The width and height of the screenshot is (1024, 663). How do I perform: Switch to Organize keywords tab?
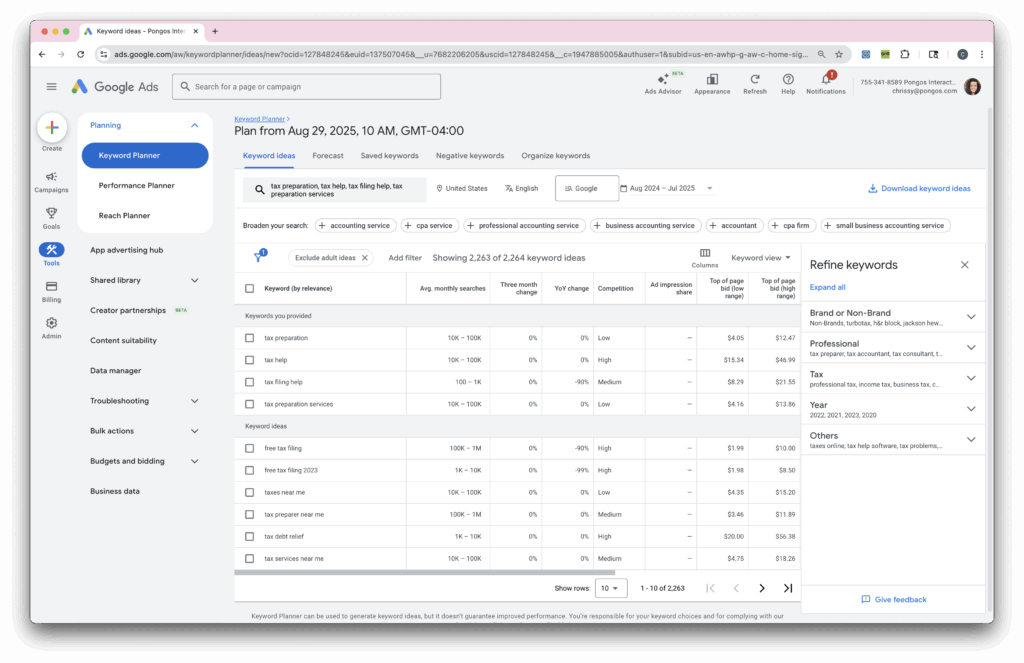coord(555,155)
